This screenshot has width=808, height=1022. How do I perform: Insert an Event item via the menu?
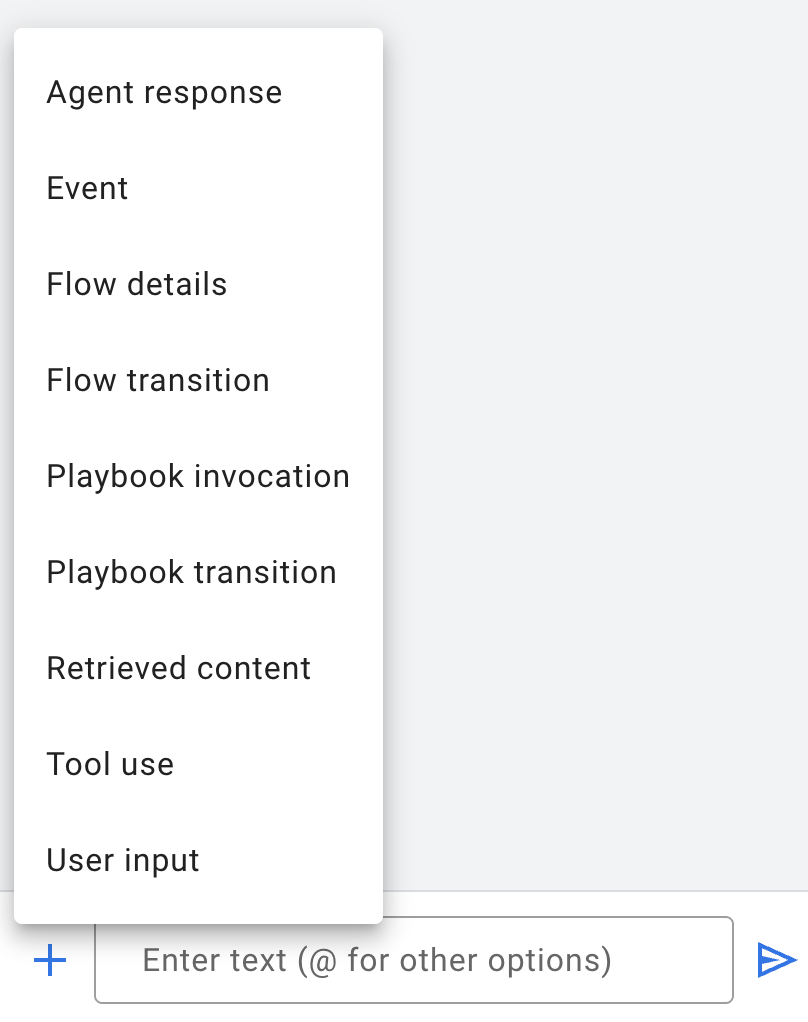[88, 189]
